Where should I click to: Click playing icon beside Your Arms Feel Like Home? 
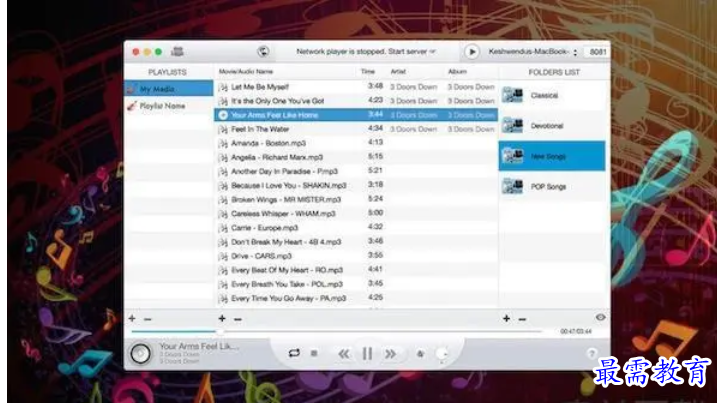pos(223,115)
